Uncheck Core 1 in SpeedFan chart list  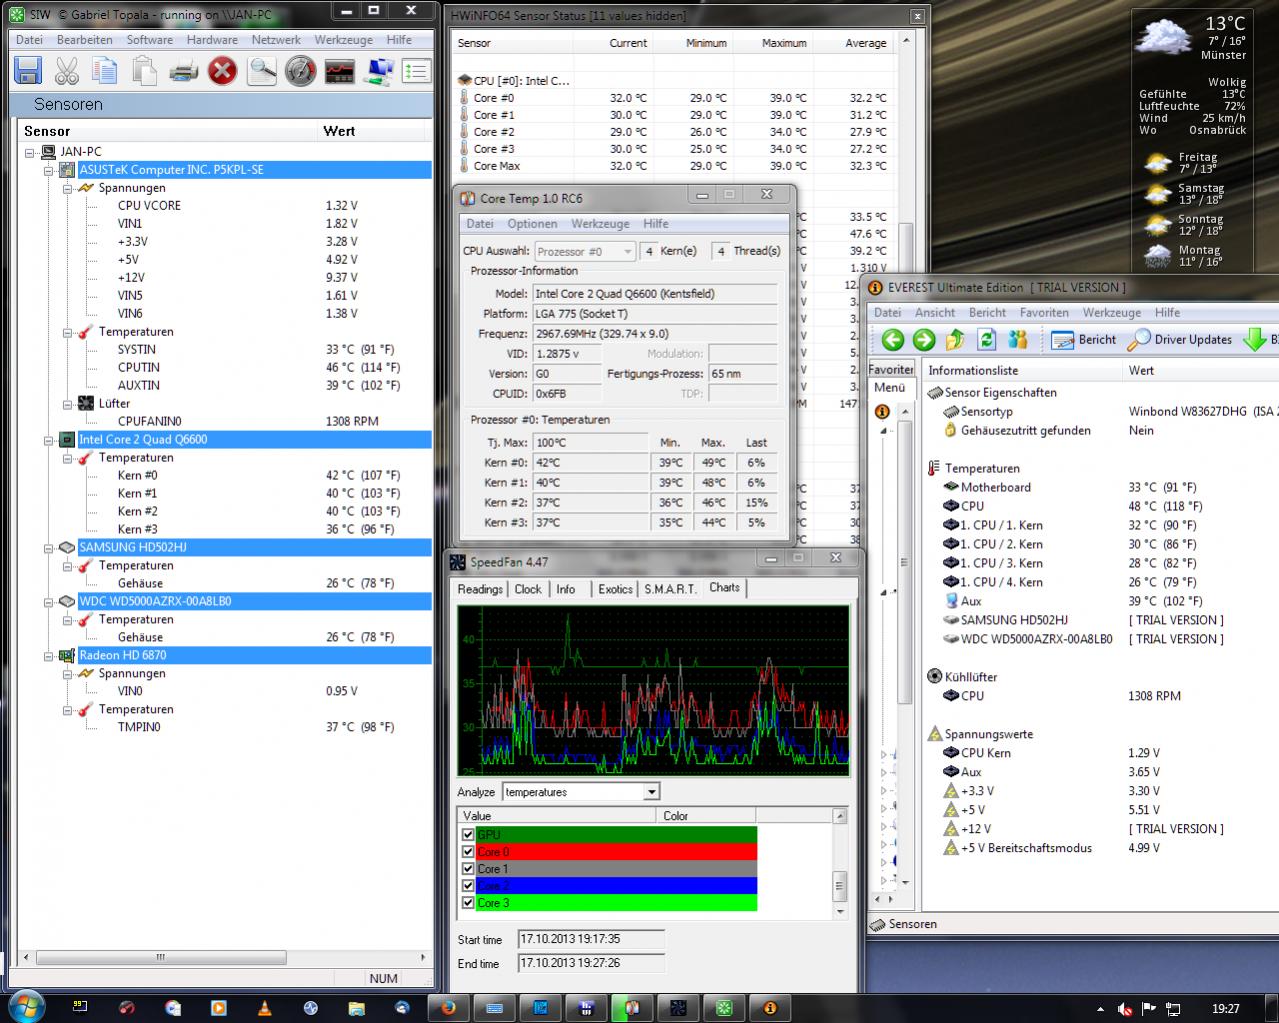point(467,869)
